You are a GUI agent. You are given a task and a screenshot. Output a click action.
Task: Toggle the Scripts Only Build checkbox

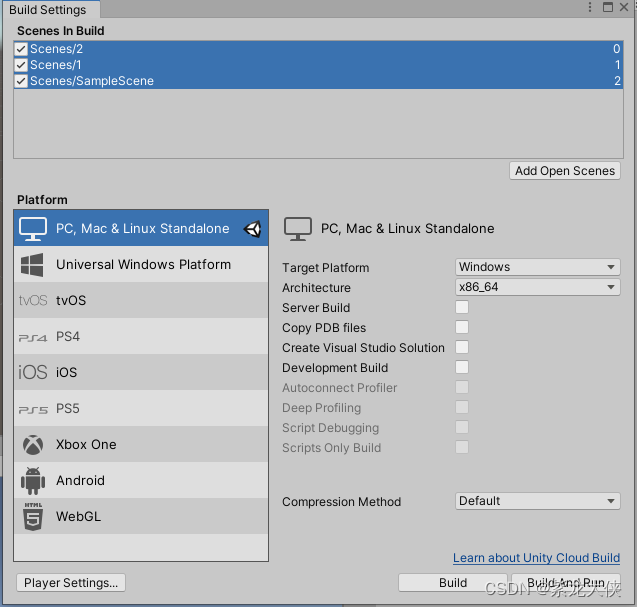coord(462,447)
